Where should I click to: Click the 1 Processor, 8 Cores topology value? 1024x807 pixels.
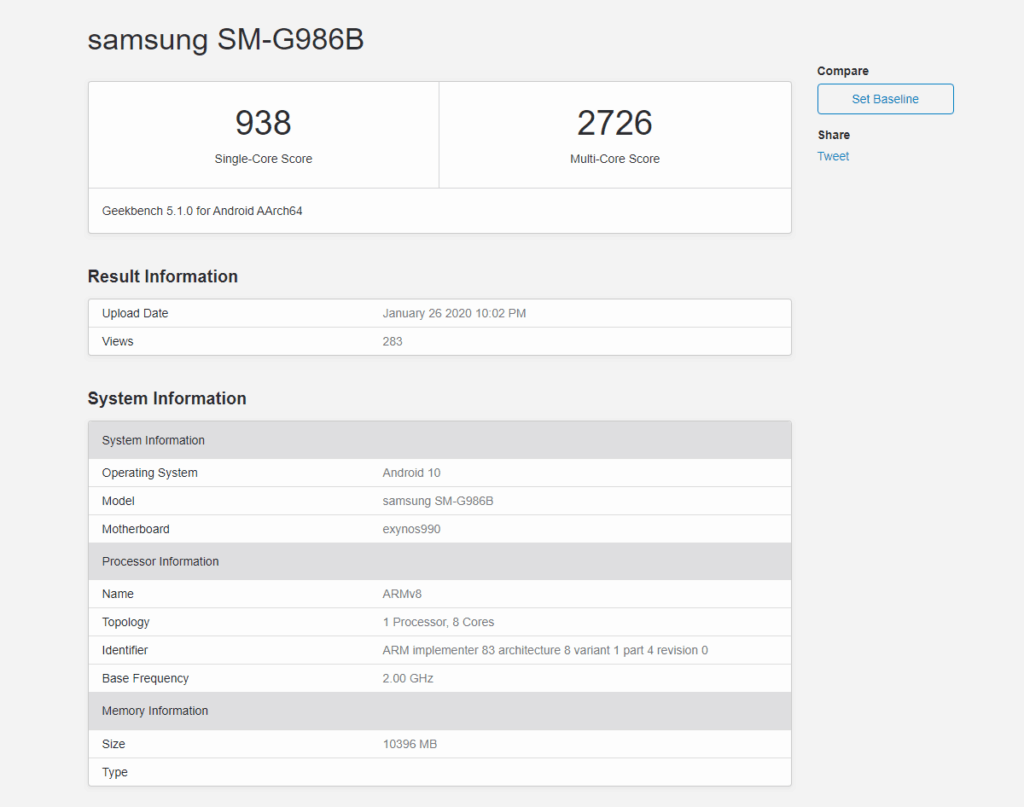[438, 622]
